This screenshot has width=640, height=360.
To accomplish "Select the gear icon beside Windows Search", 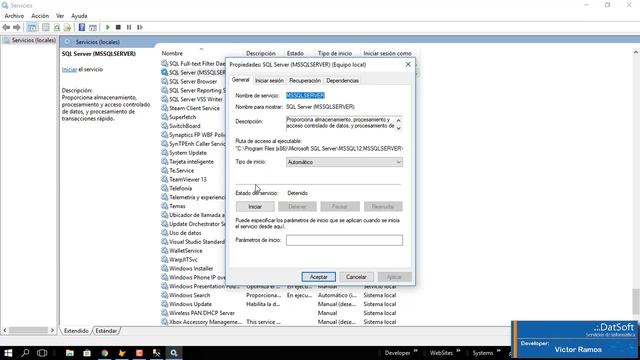I will [x=164, y=295].
